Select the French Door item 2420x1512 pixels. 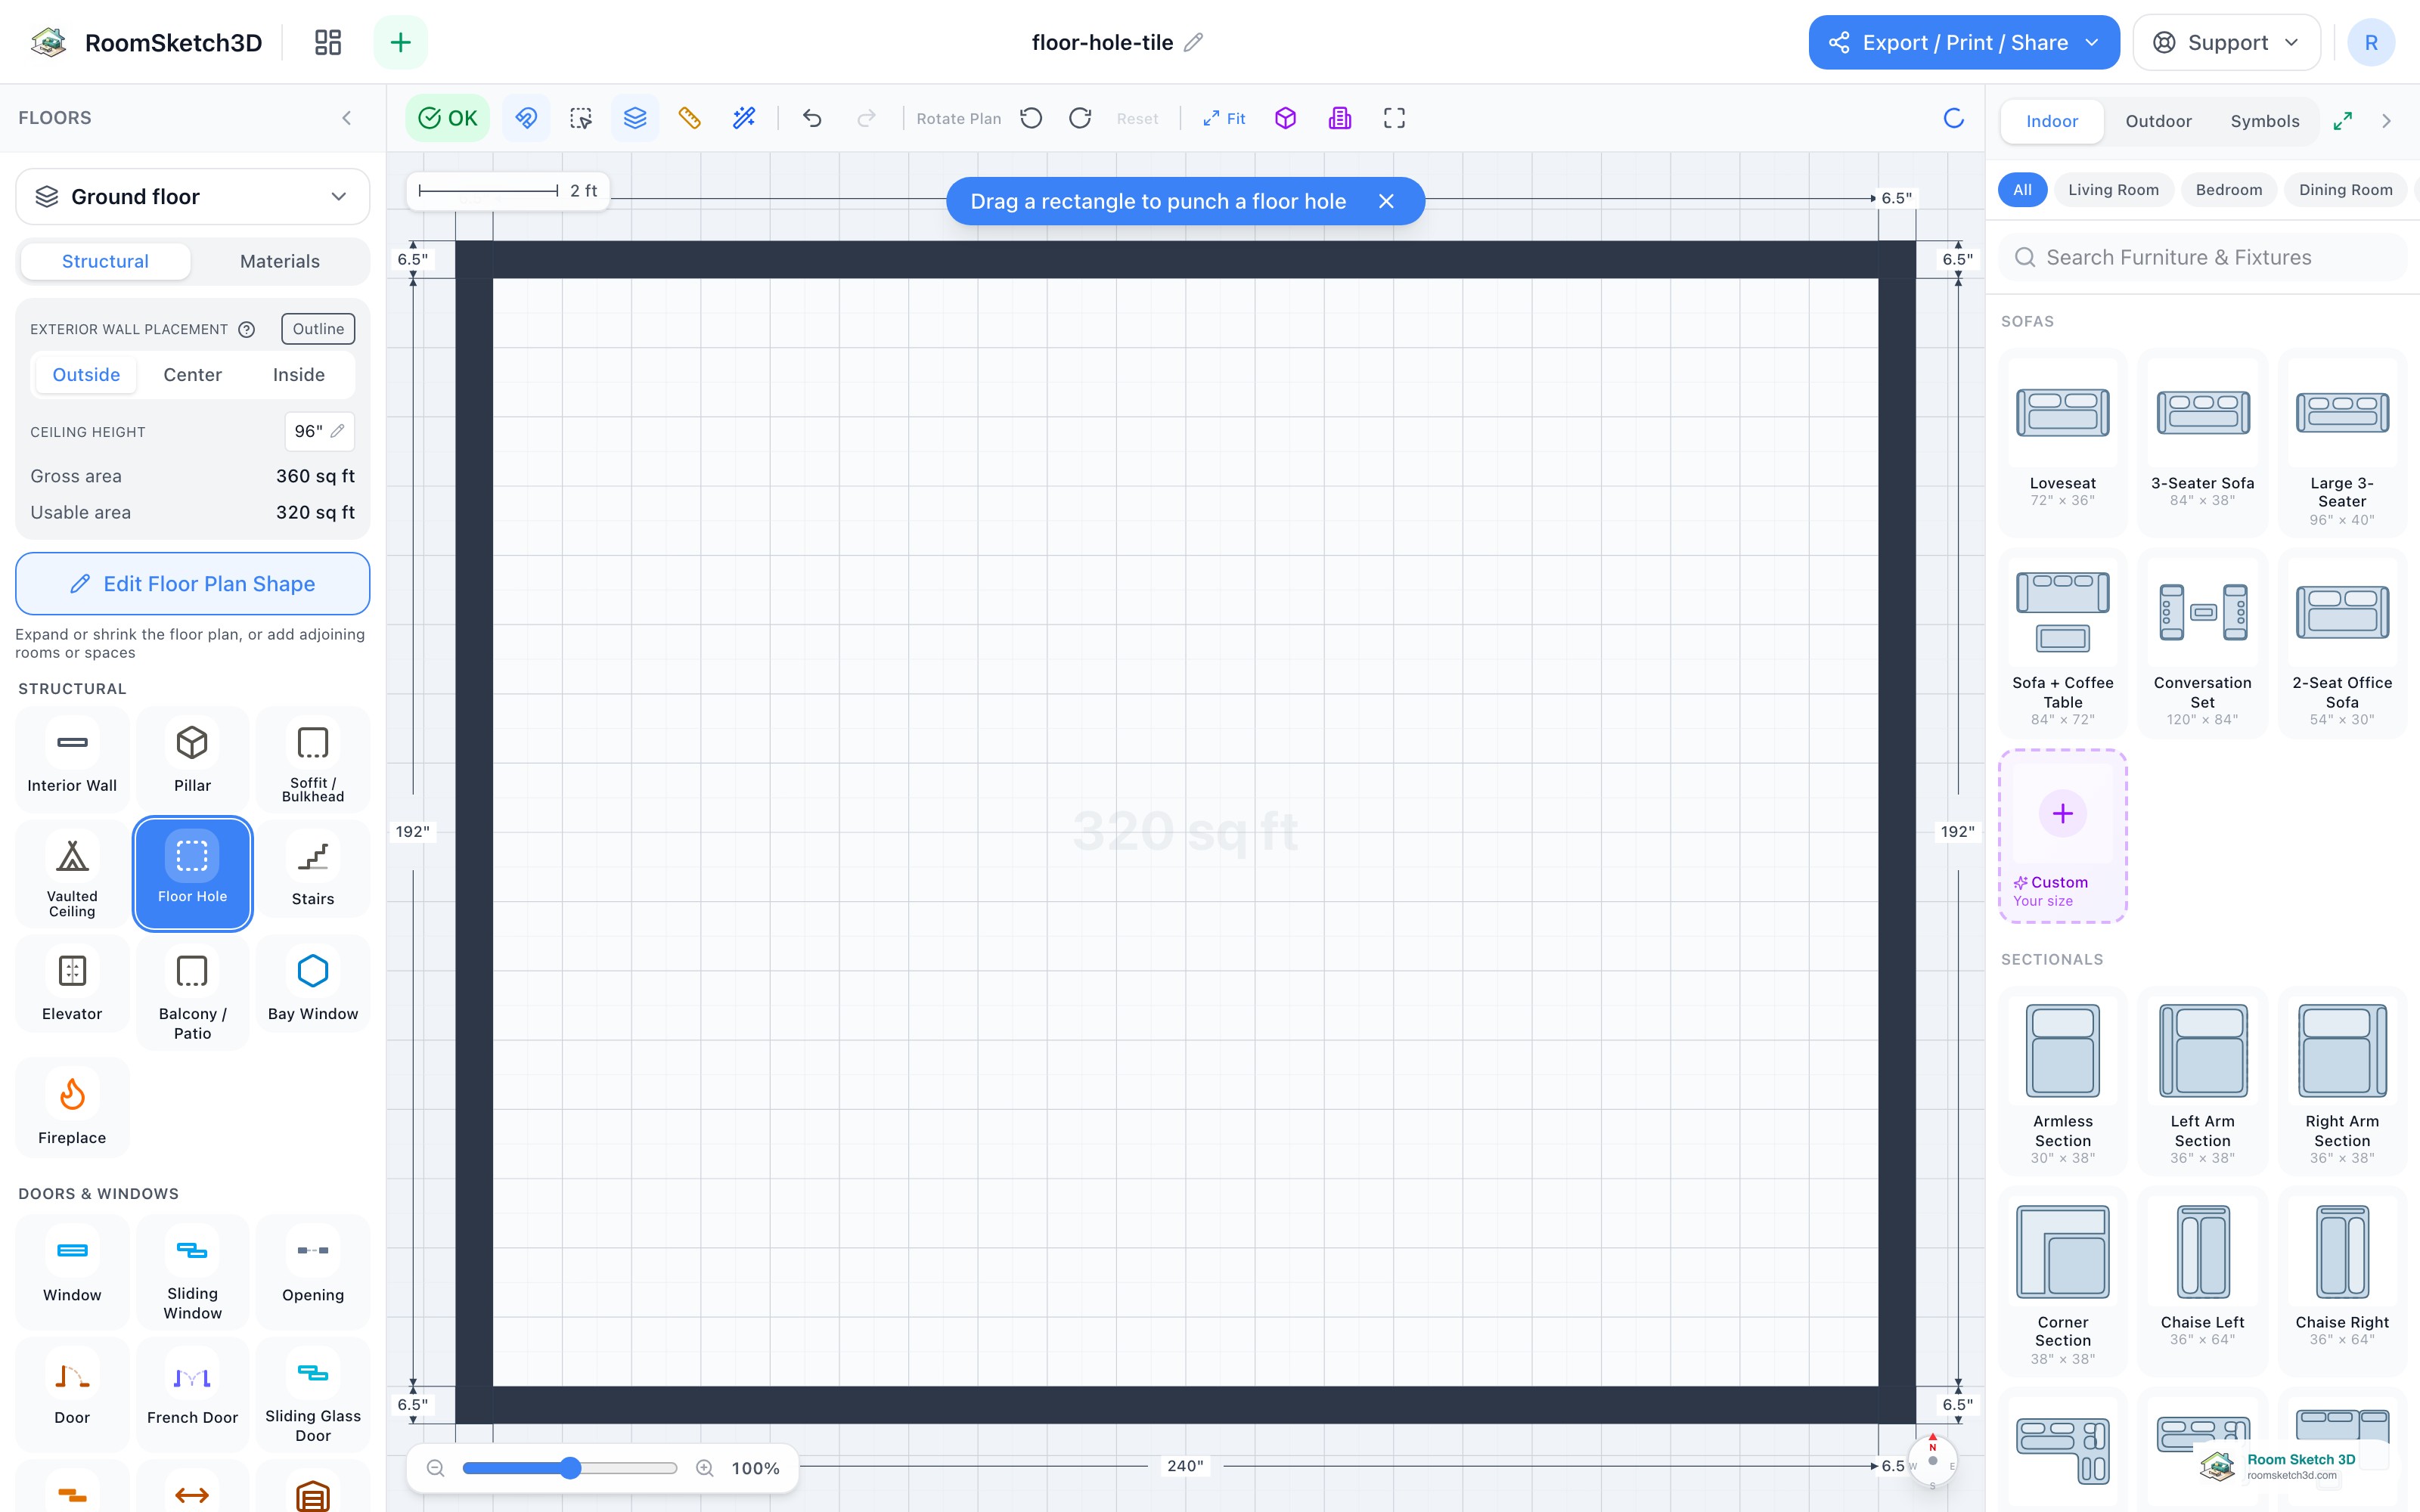192,1395
